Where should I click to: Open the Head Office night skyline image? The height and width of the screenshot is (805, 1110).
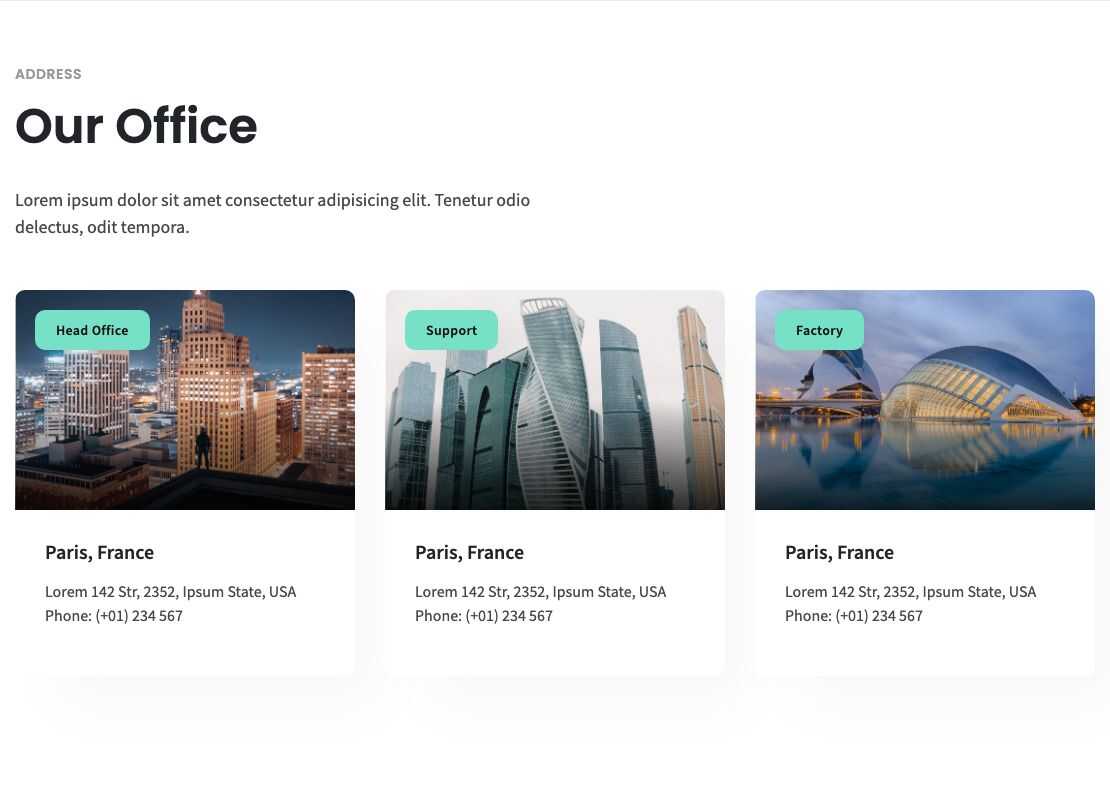coord(185,399)
